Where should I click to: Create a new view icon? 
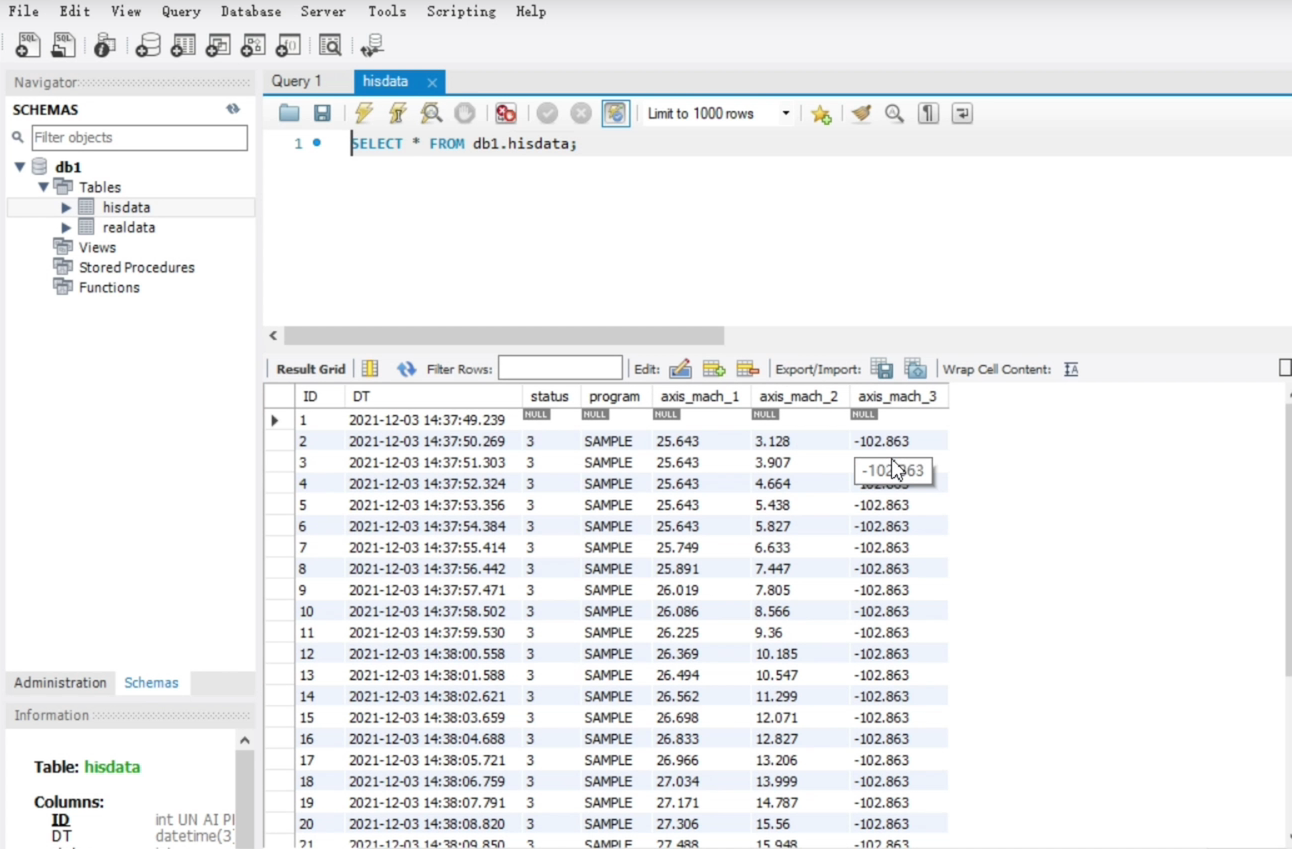click(218, 45)
